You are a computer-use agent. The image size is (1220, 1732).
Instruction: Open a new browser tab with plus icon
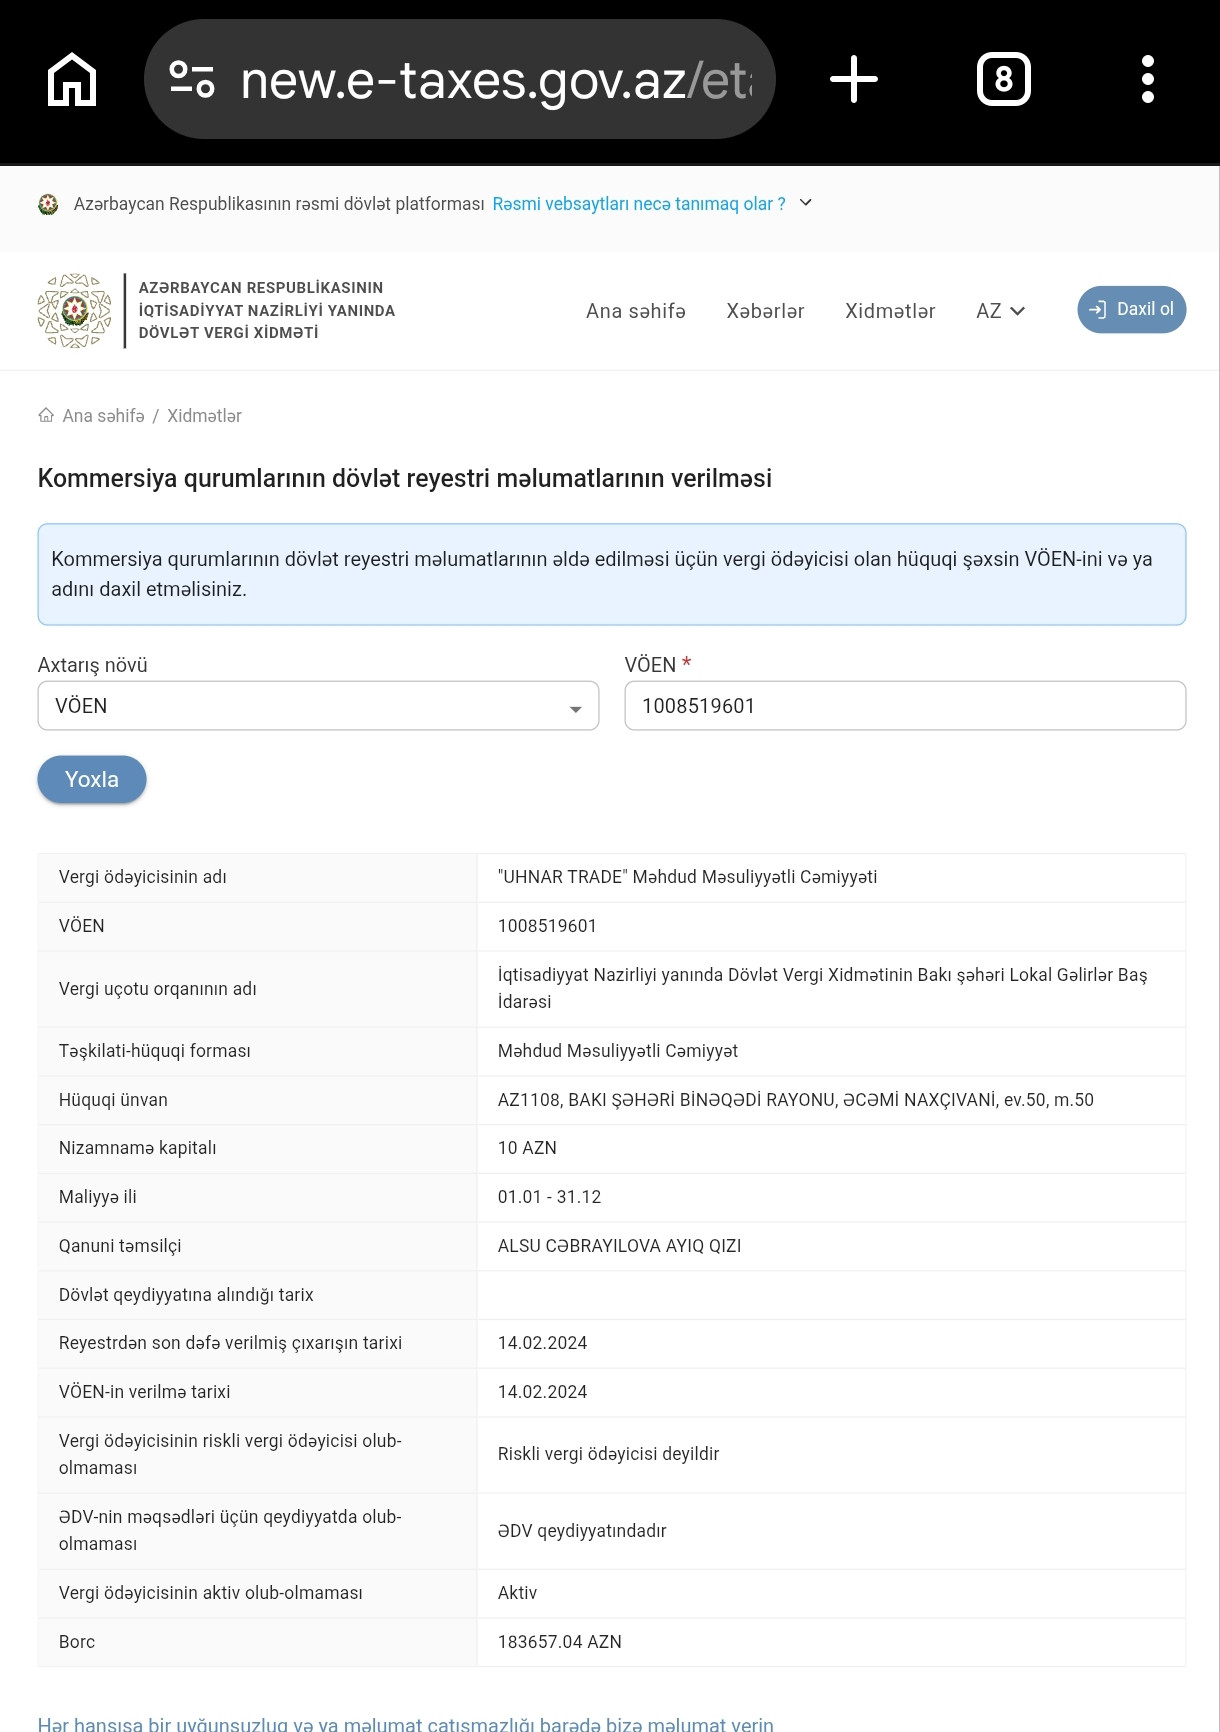point(854,79)
